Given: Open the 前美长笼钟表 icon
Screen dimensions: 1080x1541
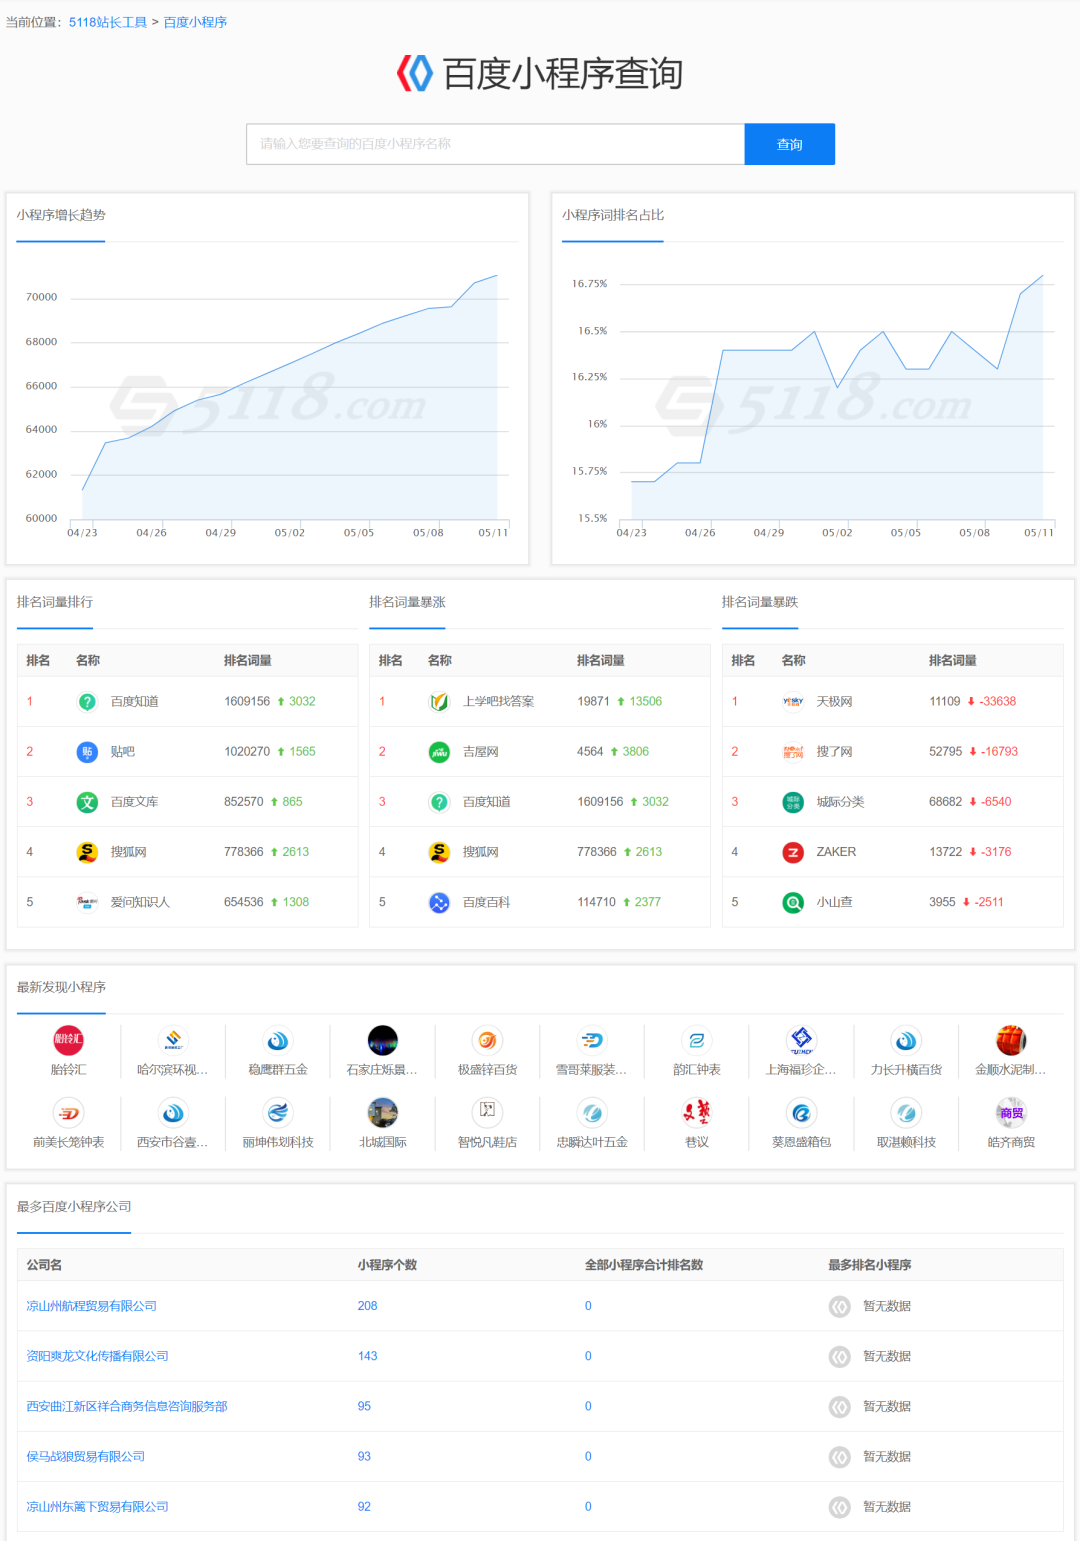Looking at the screenshot, I should 68,1113.
